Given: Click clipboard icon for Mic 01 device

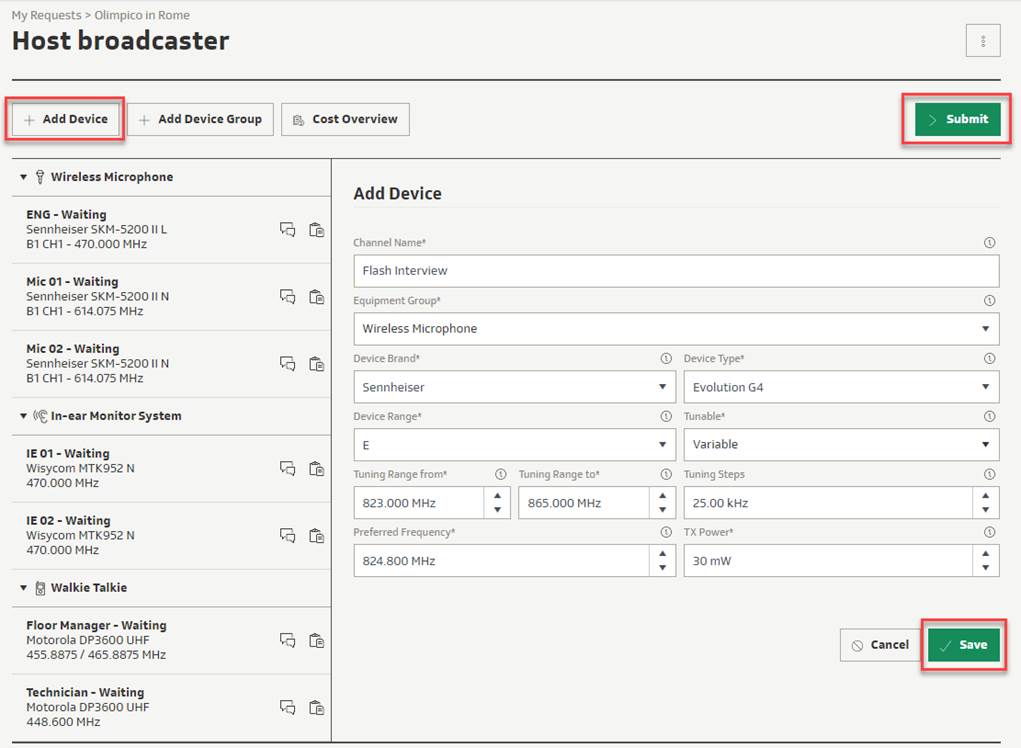Looking at the screenshot, I should tap(316, 297).
